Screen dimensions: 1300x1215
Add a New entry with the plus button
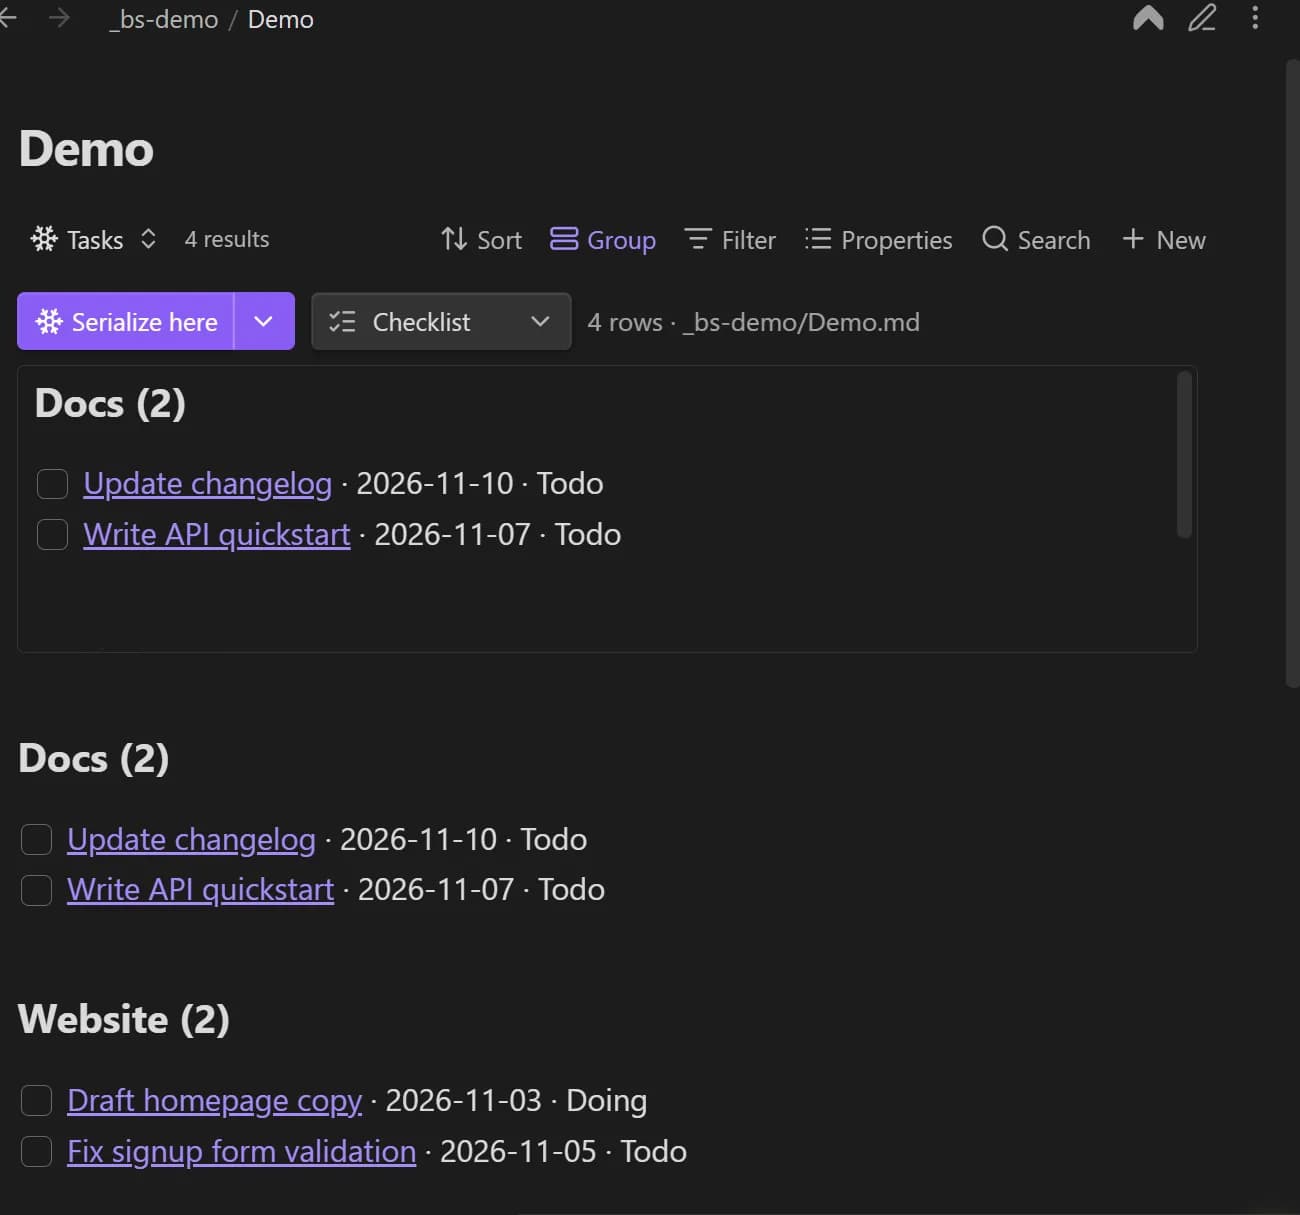point(1163,240)
